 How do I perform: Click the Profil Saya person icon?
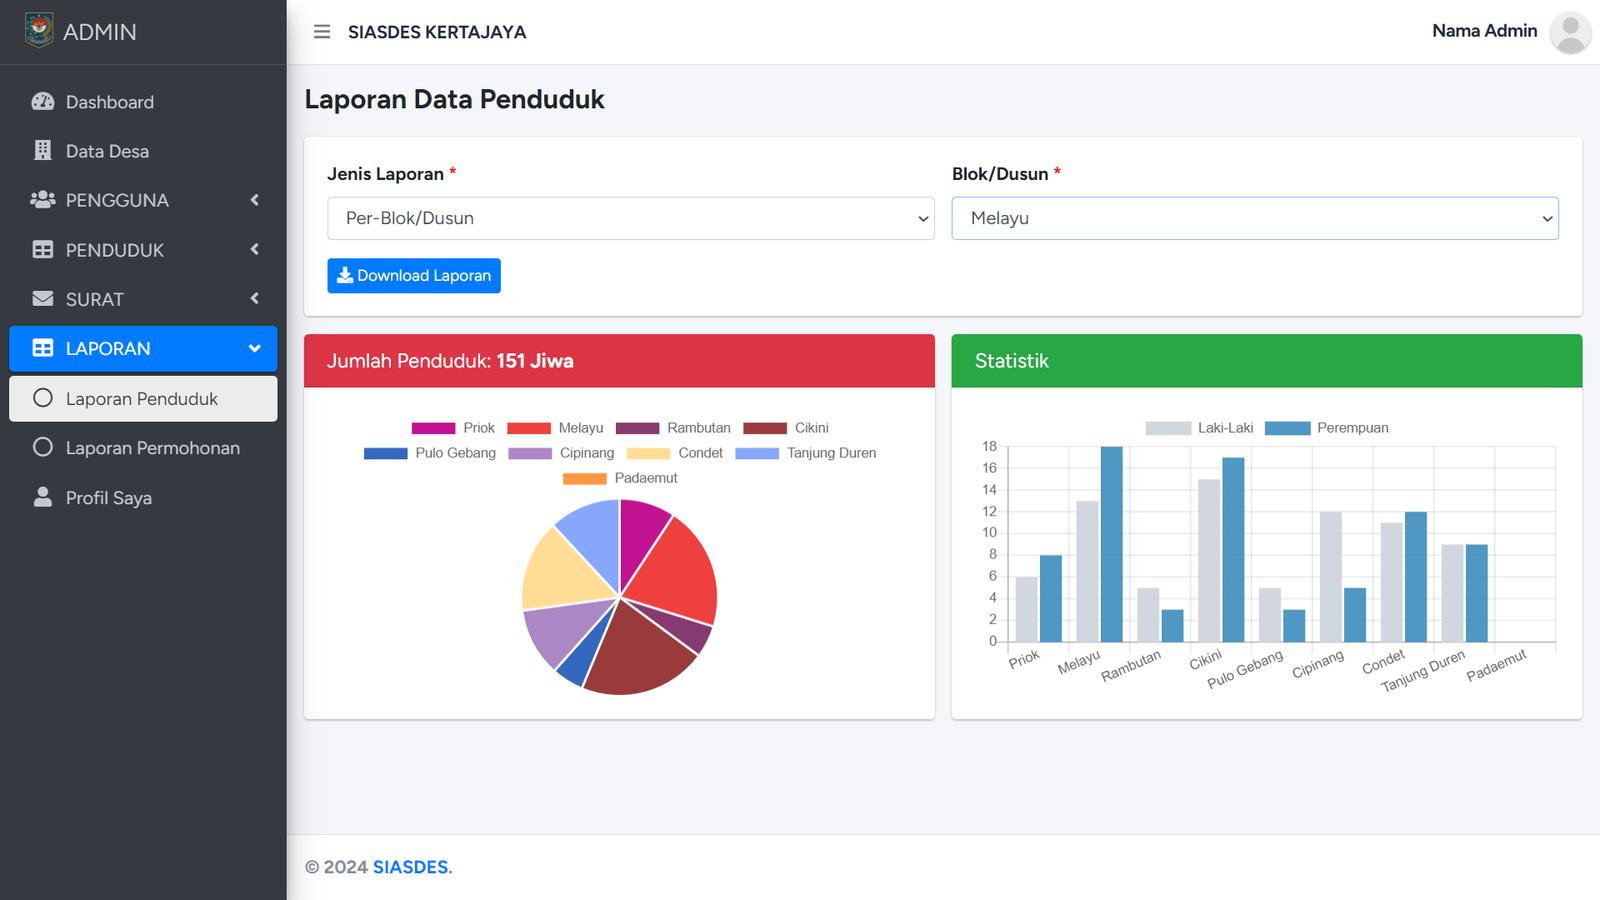click(43, 497)
